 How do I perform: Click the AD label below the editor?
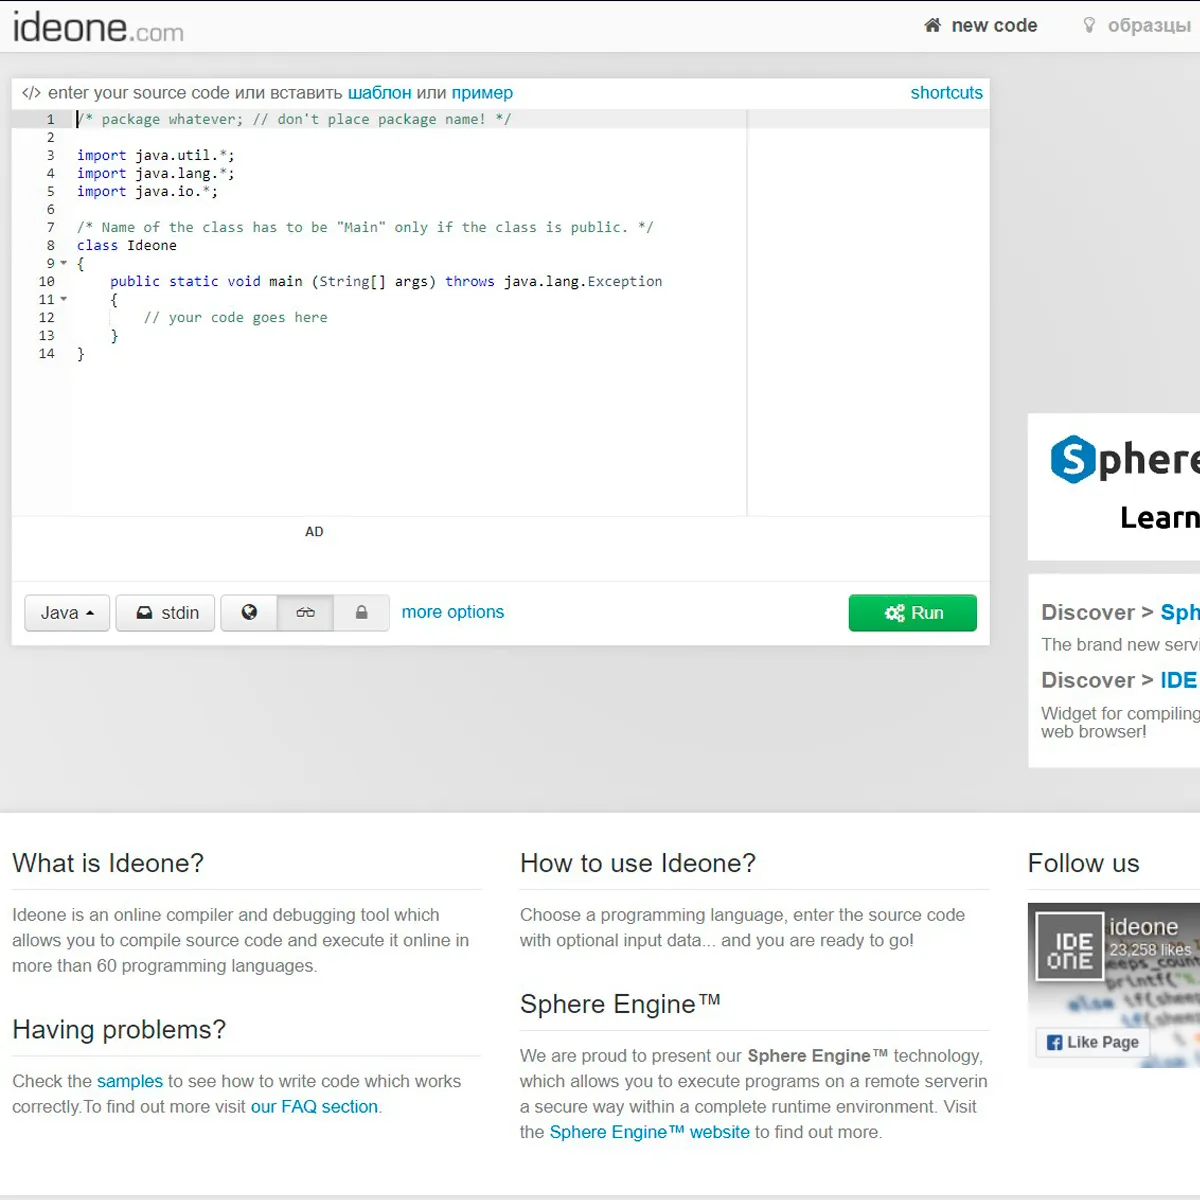point(314,532)
